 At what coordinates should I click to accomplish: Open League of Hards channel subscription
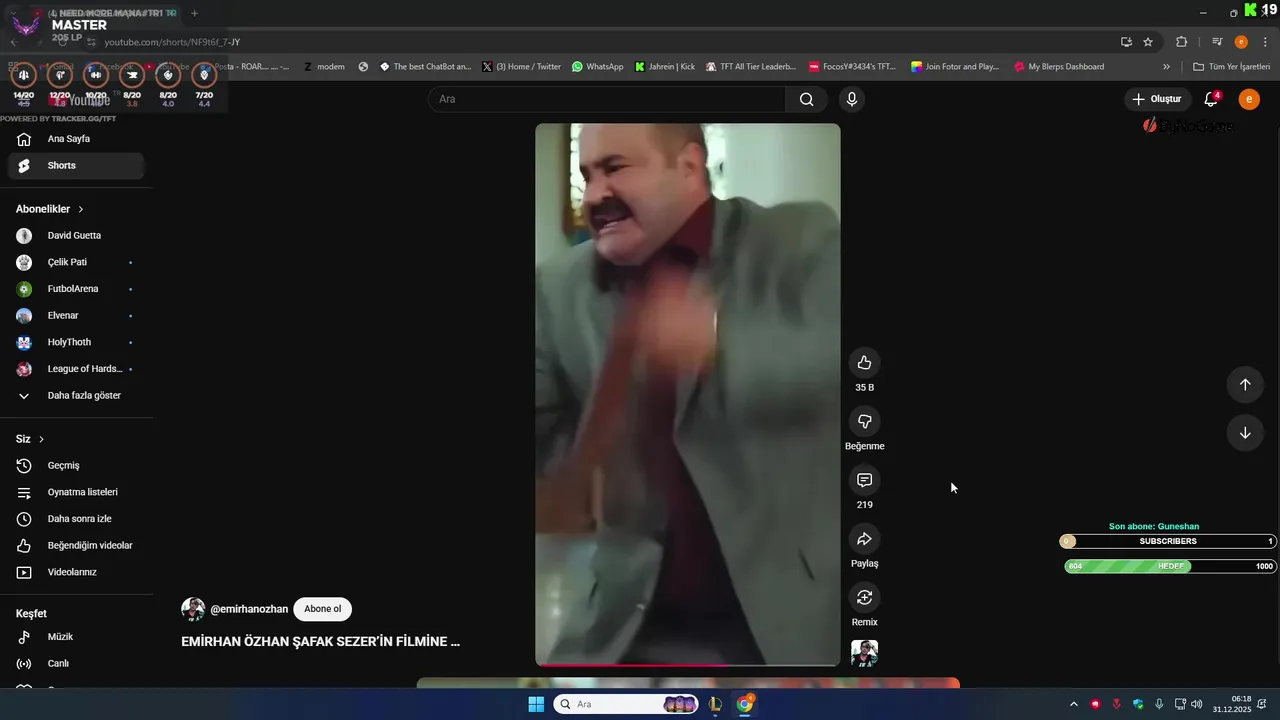tap(75, 369)
